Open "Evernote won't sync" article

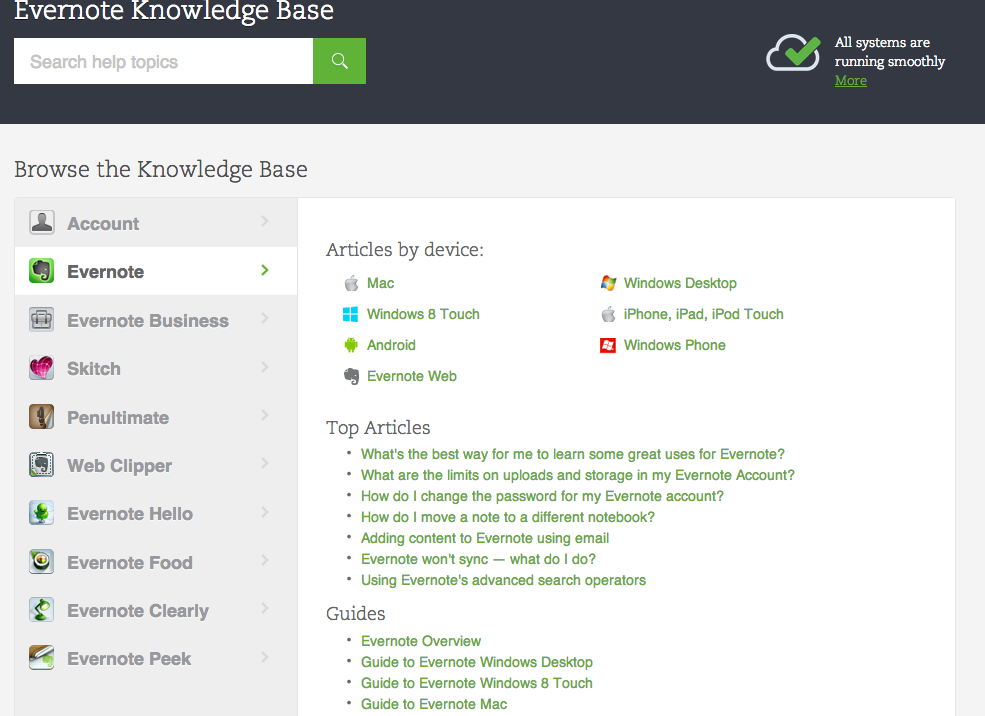point(478,559)
